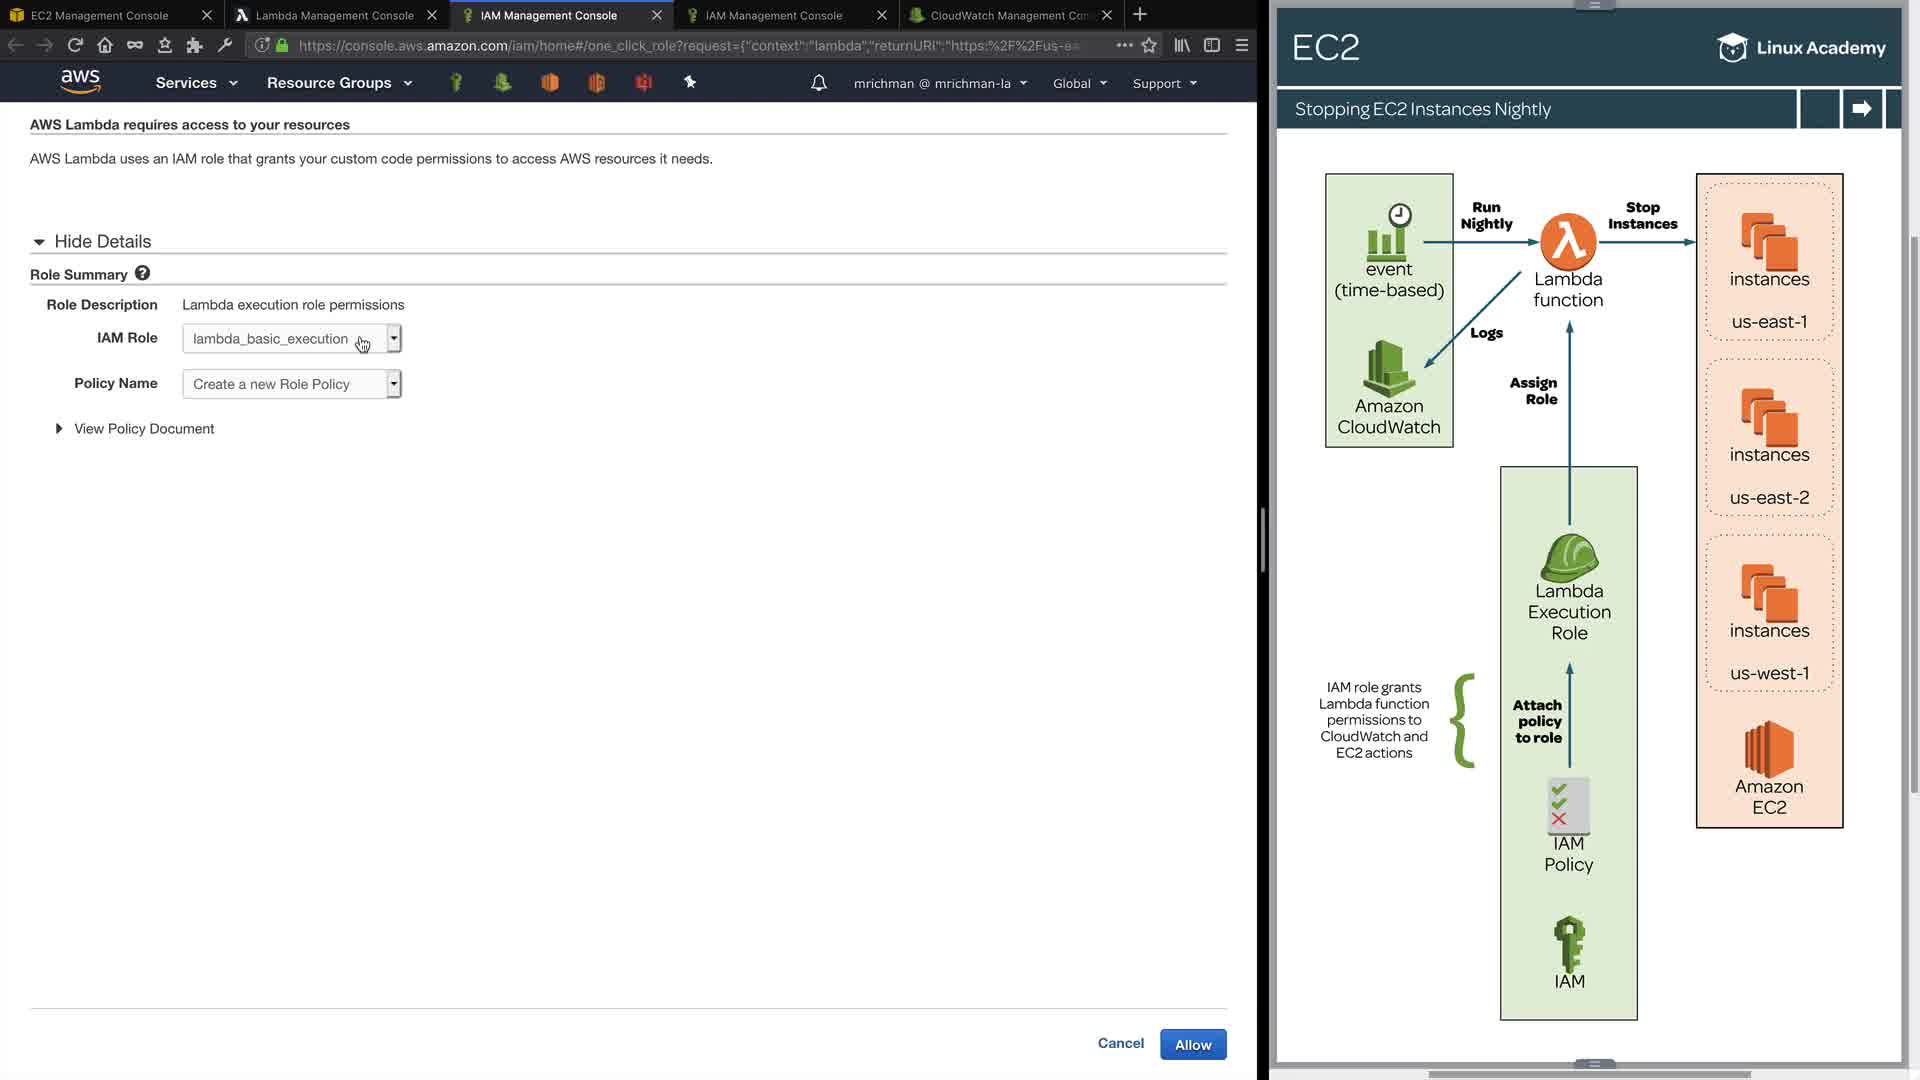Click the pushpin icon in AWS navbar
Viewport: 1920px width, 1080px height.
tap(690, 83)
